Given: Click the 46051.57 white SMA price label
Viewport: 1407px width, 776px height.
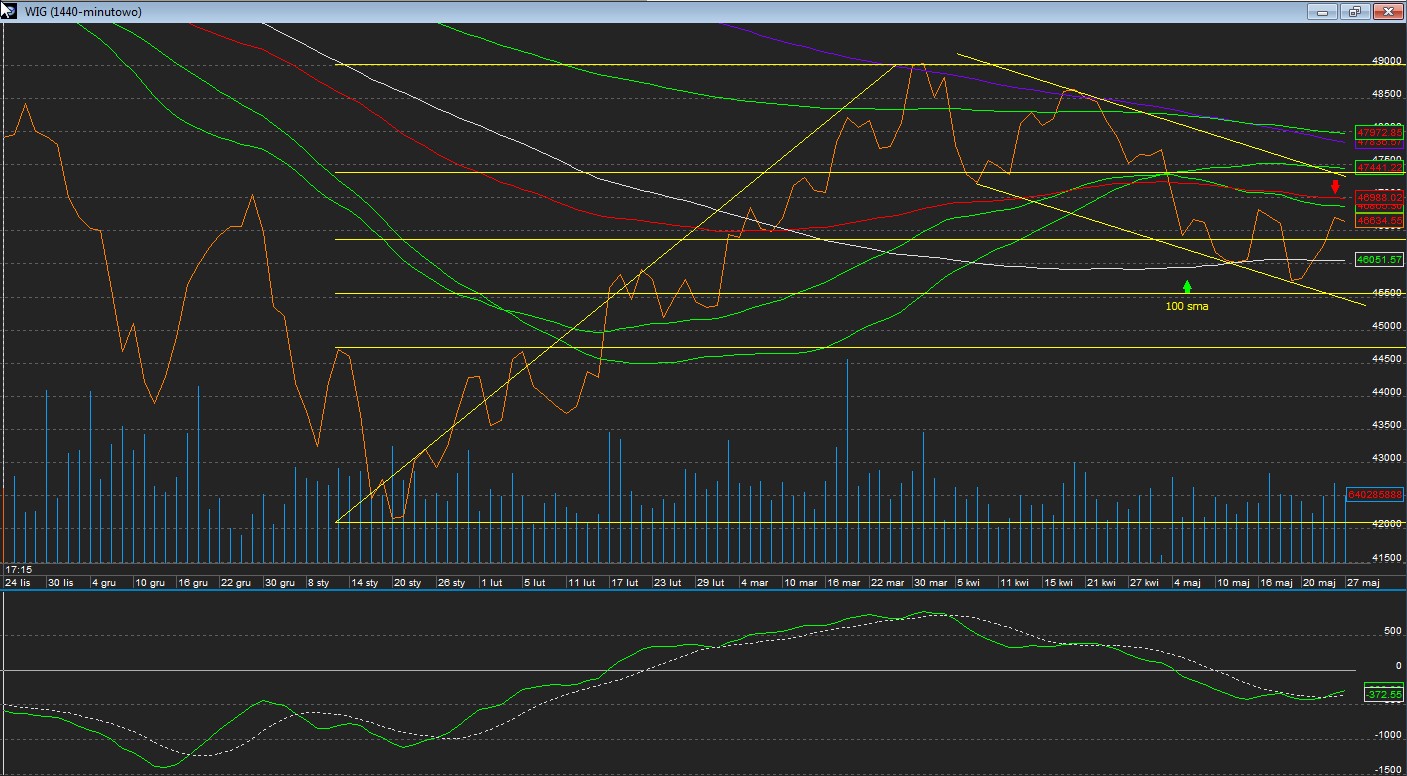Looking at the screenshot, I should 1379,260.
